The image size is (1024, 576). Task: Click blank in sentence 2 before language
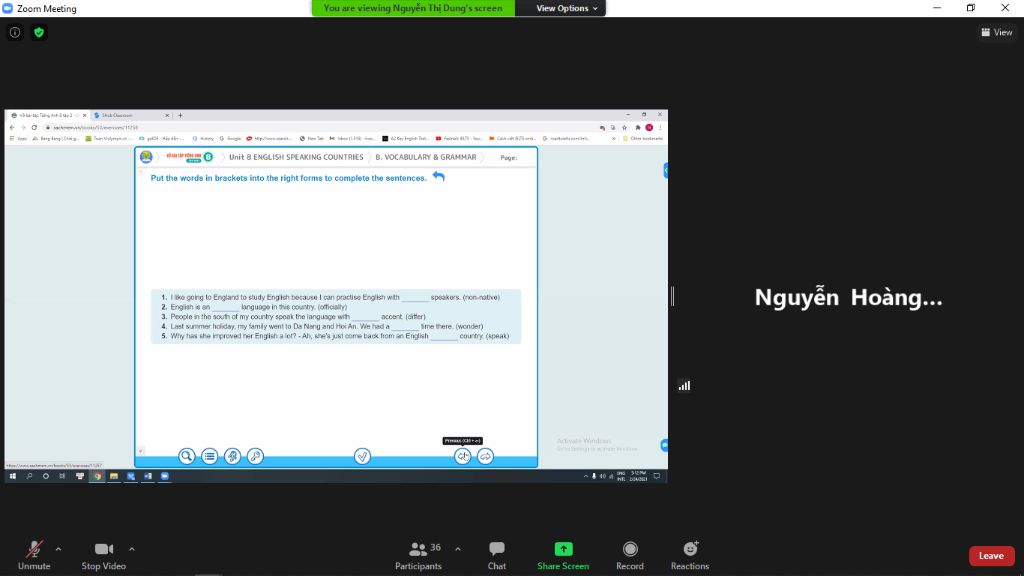pyautogui.click(x=225, y=308)
